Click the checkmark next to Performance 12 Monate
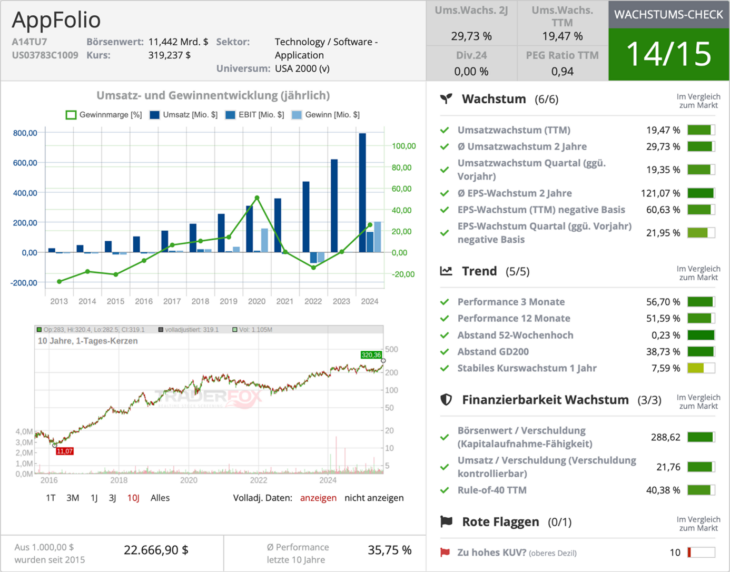 coord(445,318)
